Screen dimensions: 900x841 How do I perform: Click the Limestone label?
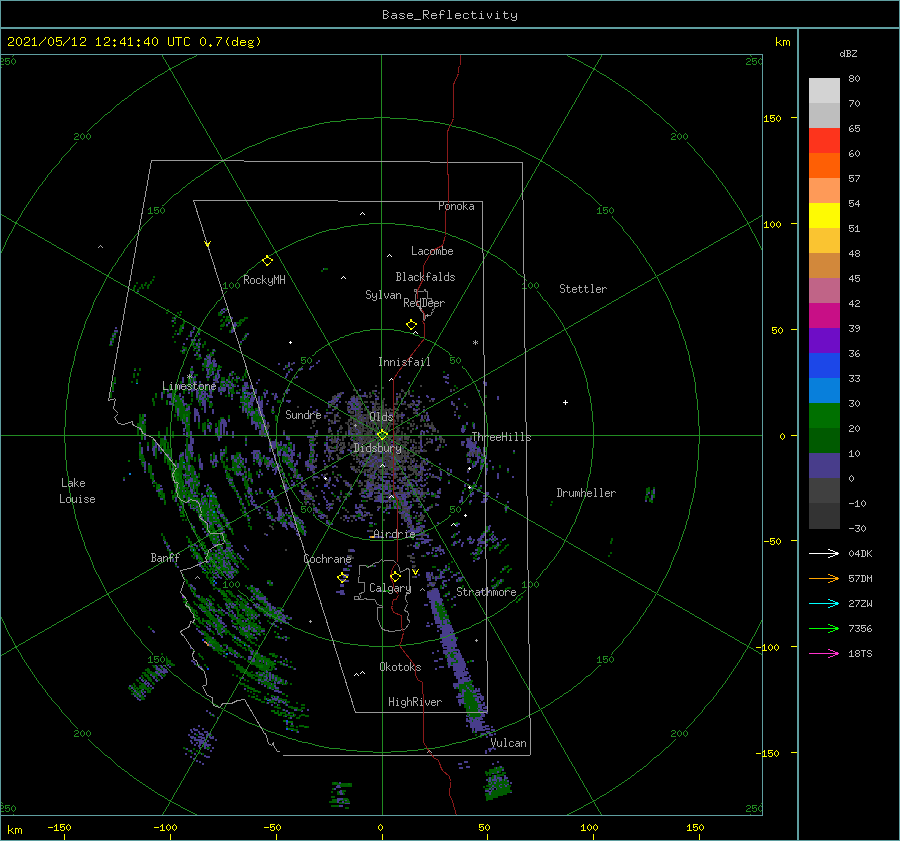(189, 386)
